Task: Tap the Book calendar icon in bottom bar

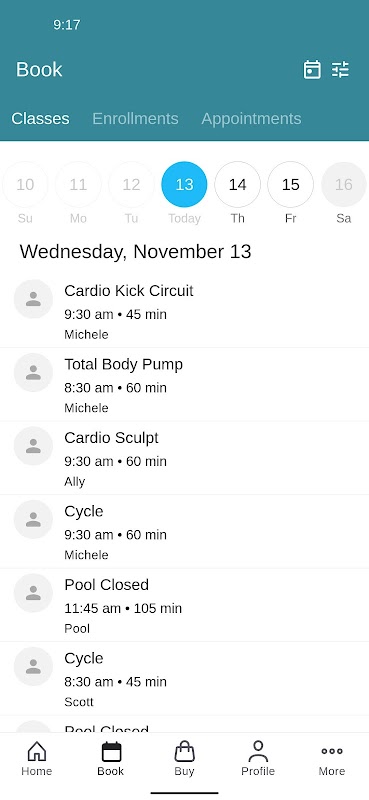Action: tap(111, 752)
